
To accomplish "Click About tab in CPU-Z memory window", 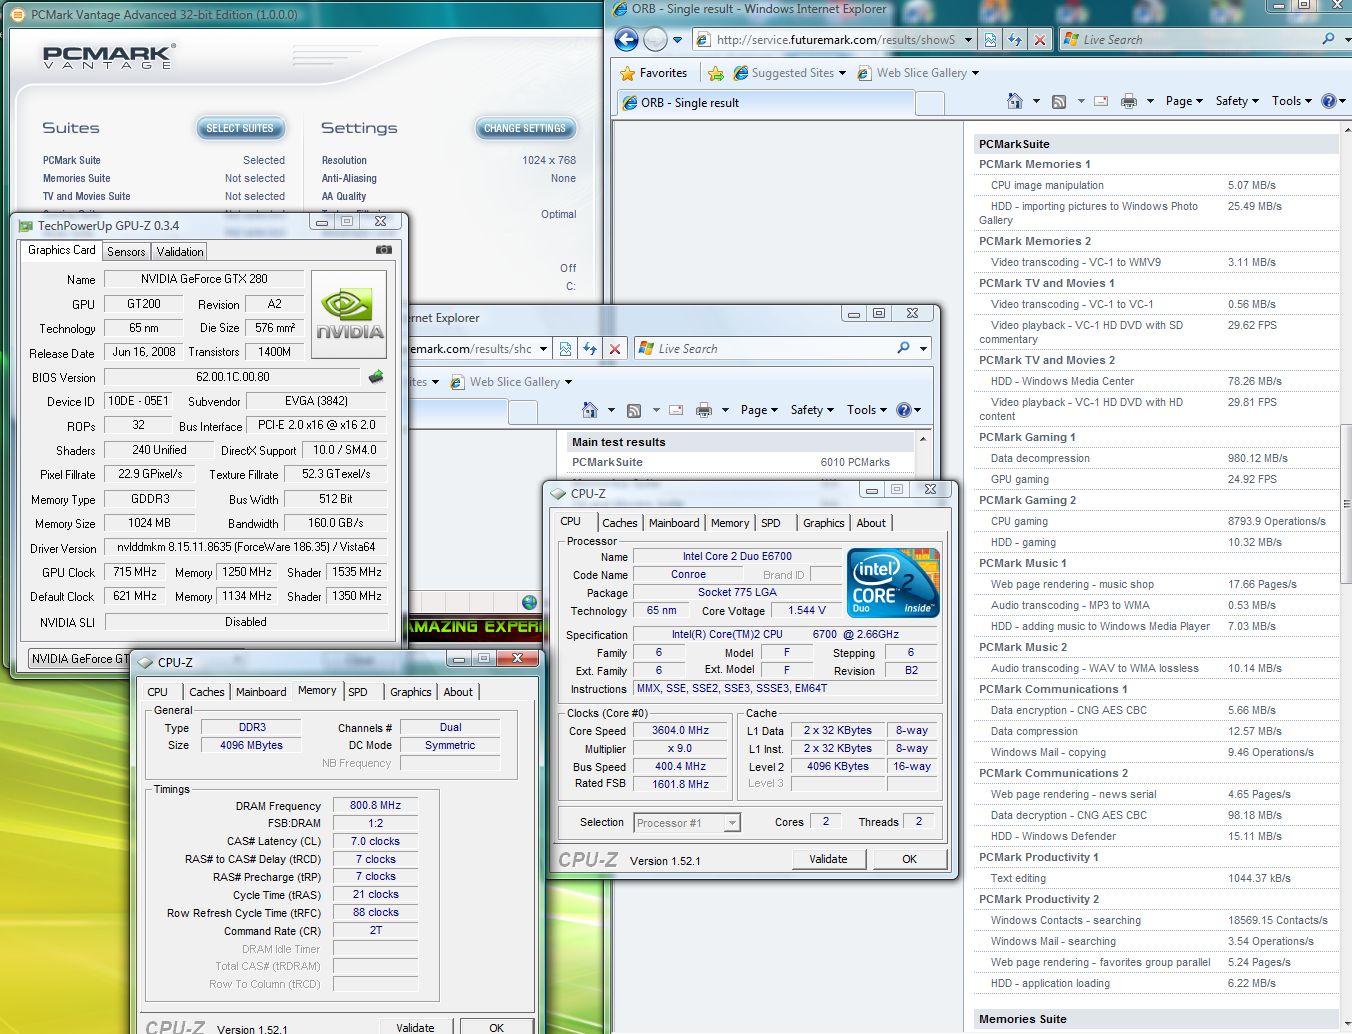I will 458,692.
